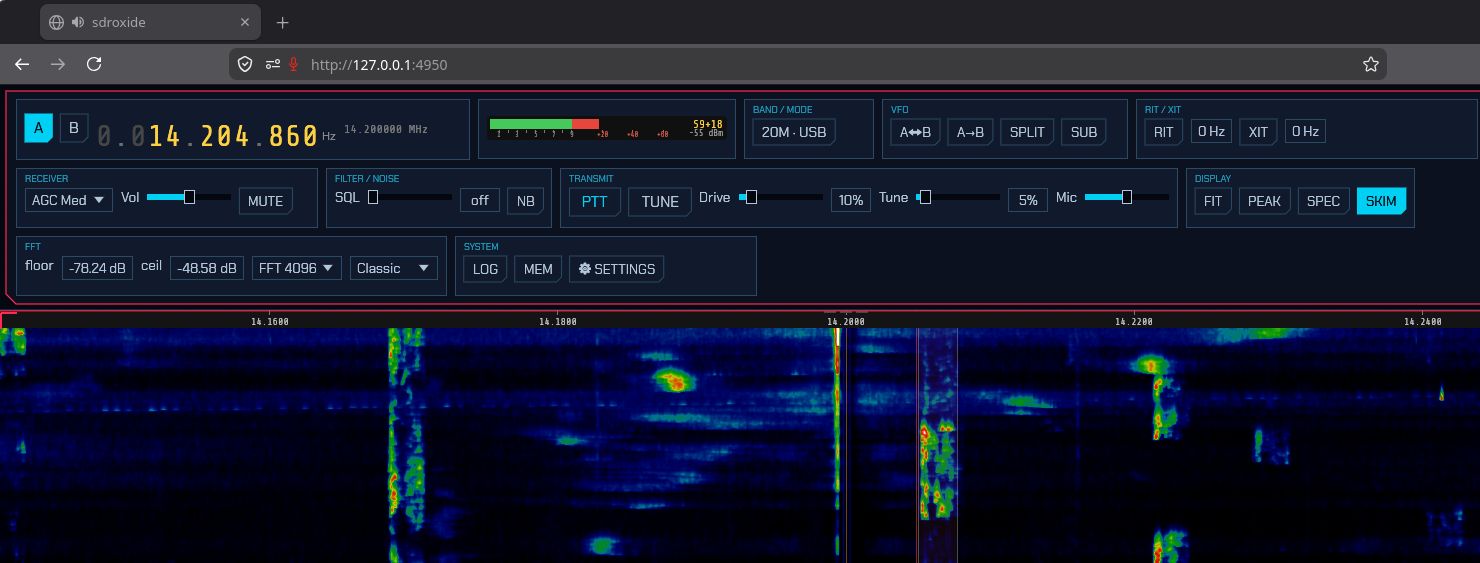Open the AGC Med dropdown
The width and height of the screenshot is (1480, 563).
[69, 200]
